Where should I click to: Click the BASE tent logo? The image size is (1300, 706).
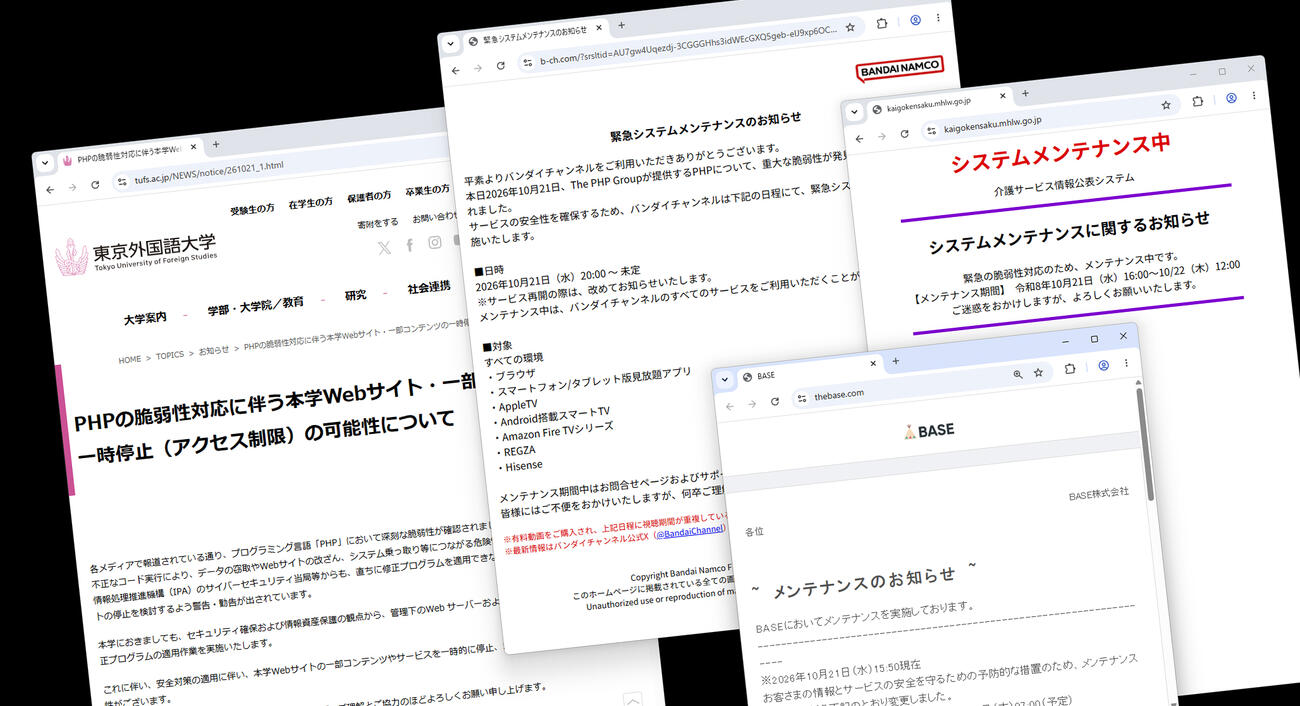(x=929, y=431)
